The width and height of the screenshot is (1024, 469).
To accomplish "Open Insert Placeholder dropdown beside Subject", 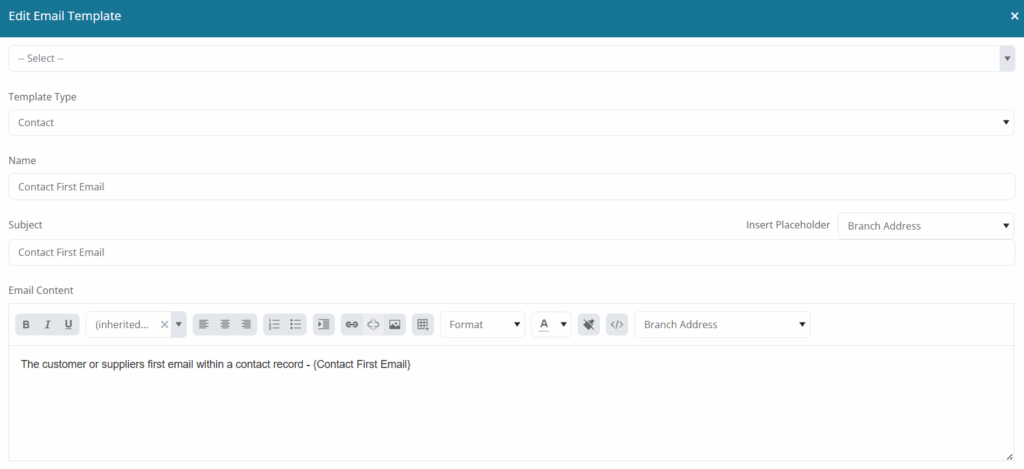I will 926,226.
